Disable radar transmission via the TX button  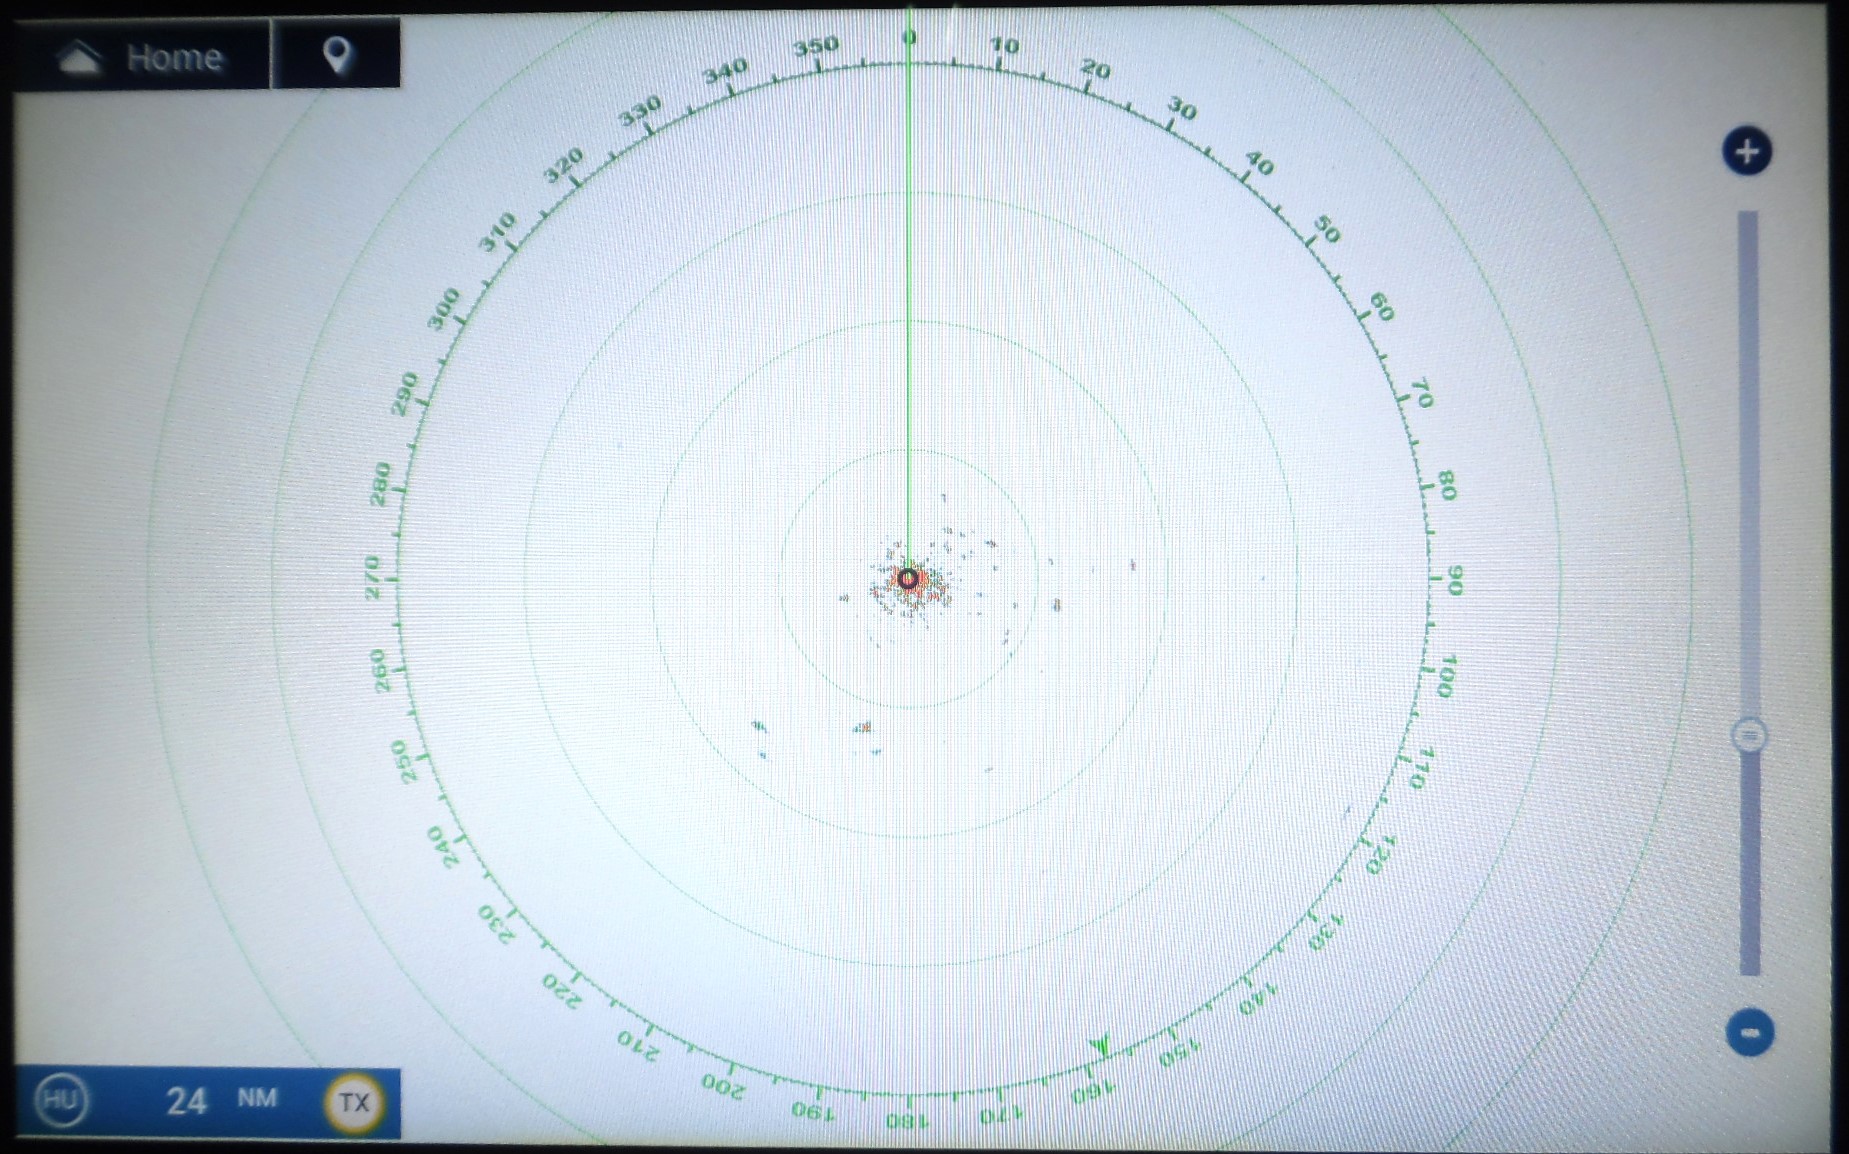352,1103
